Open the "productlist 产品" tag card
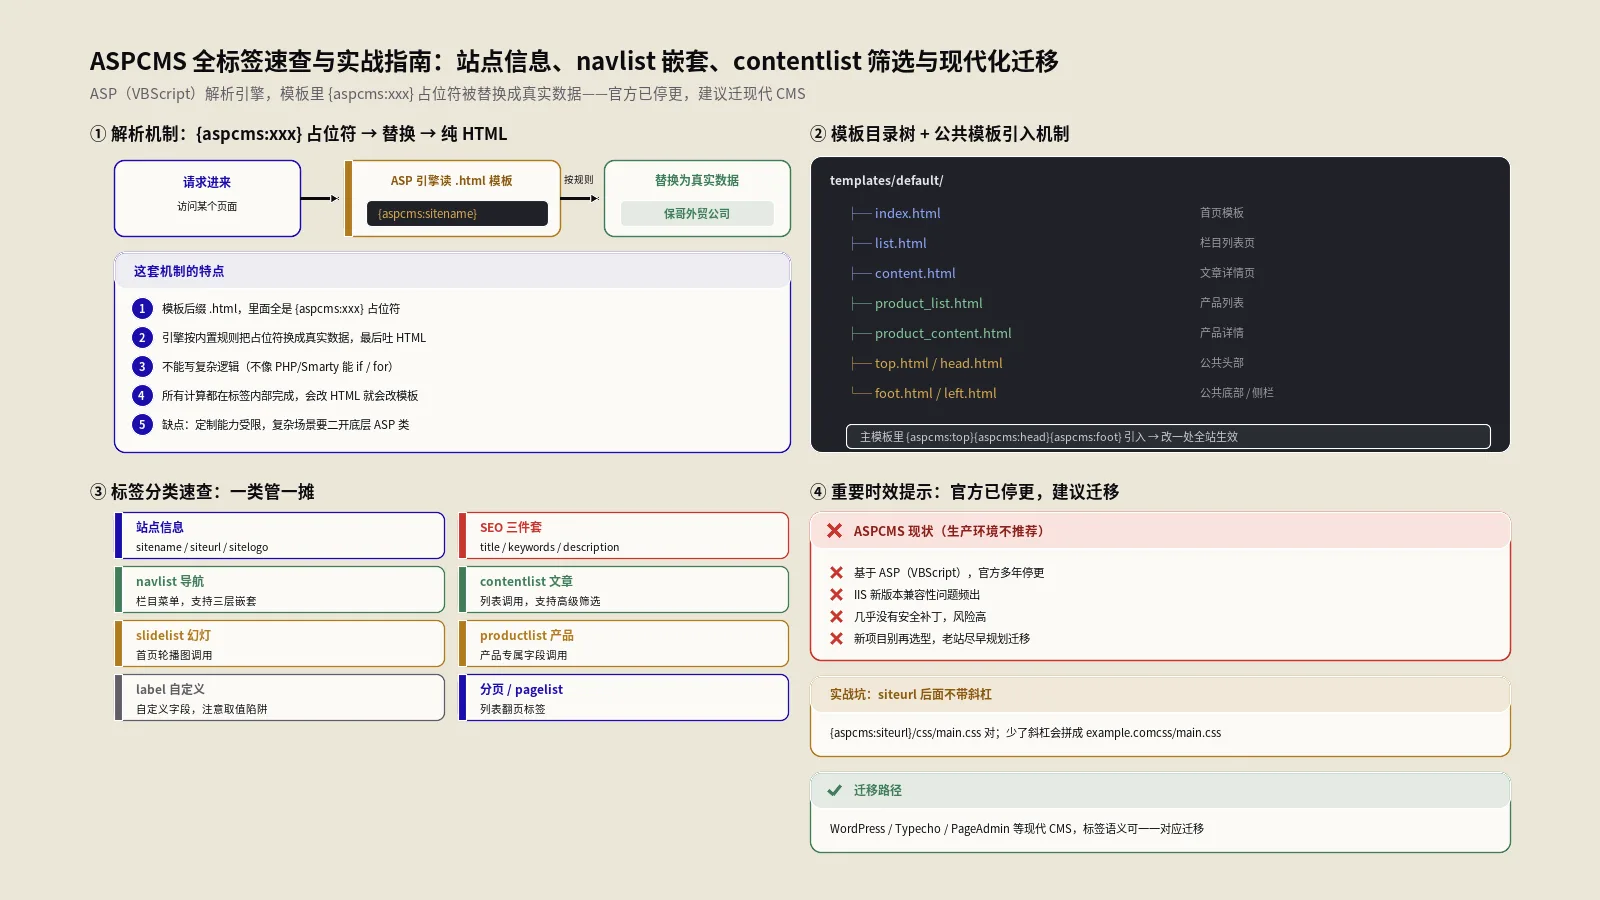The height and width of the screenshot is (900, 1600). click(624, 644)
